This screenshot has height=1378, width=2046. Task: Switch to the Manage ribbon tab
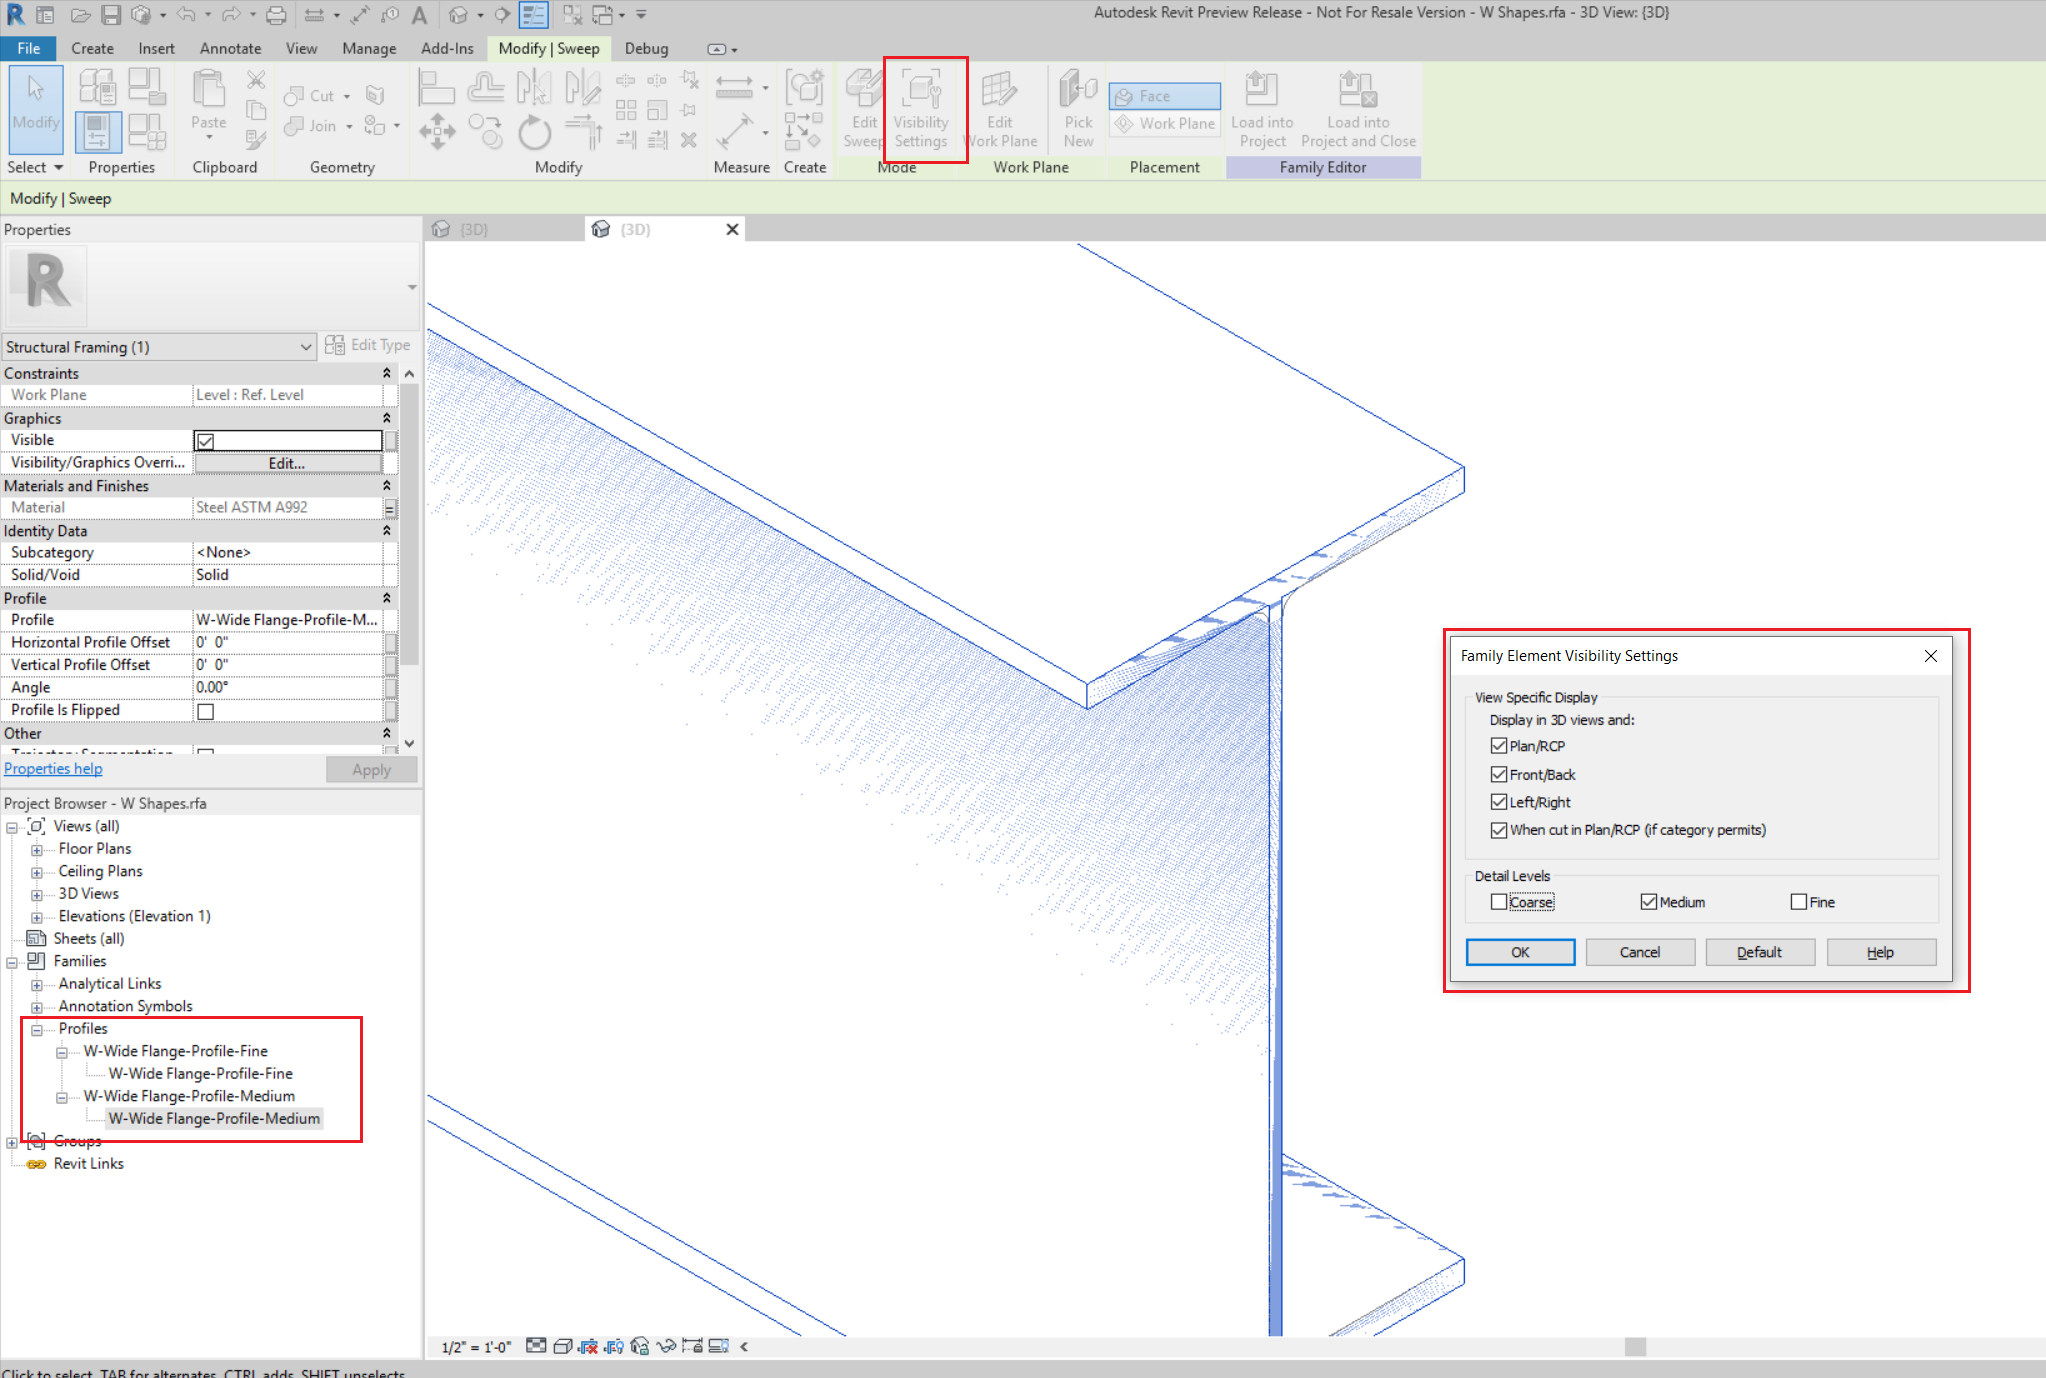[369, 48]
